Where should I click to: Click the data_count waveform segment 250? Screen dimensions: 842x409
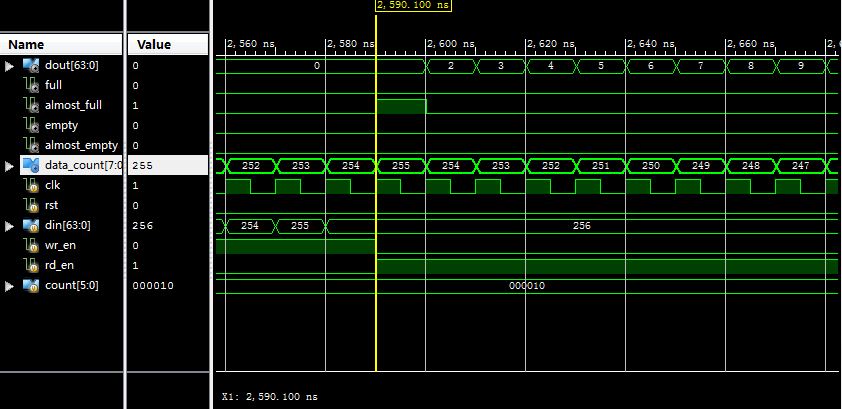point(650,166)
